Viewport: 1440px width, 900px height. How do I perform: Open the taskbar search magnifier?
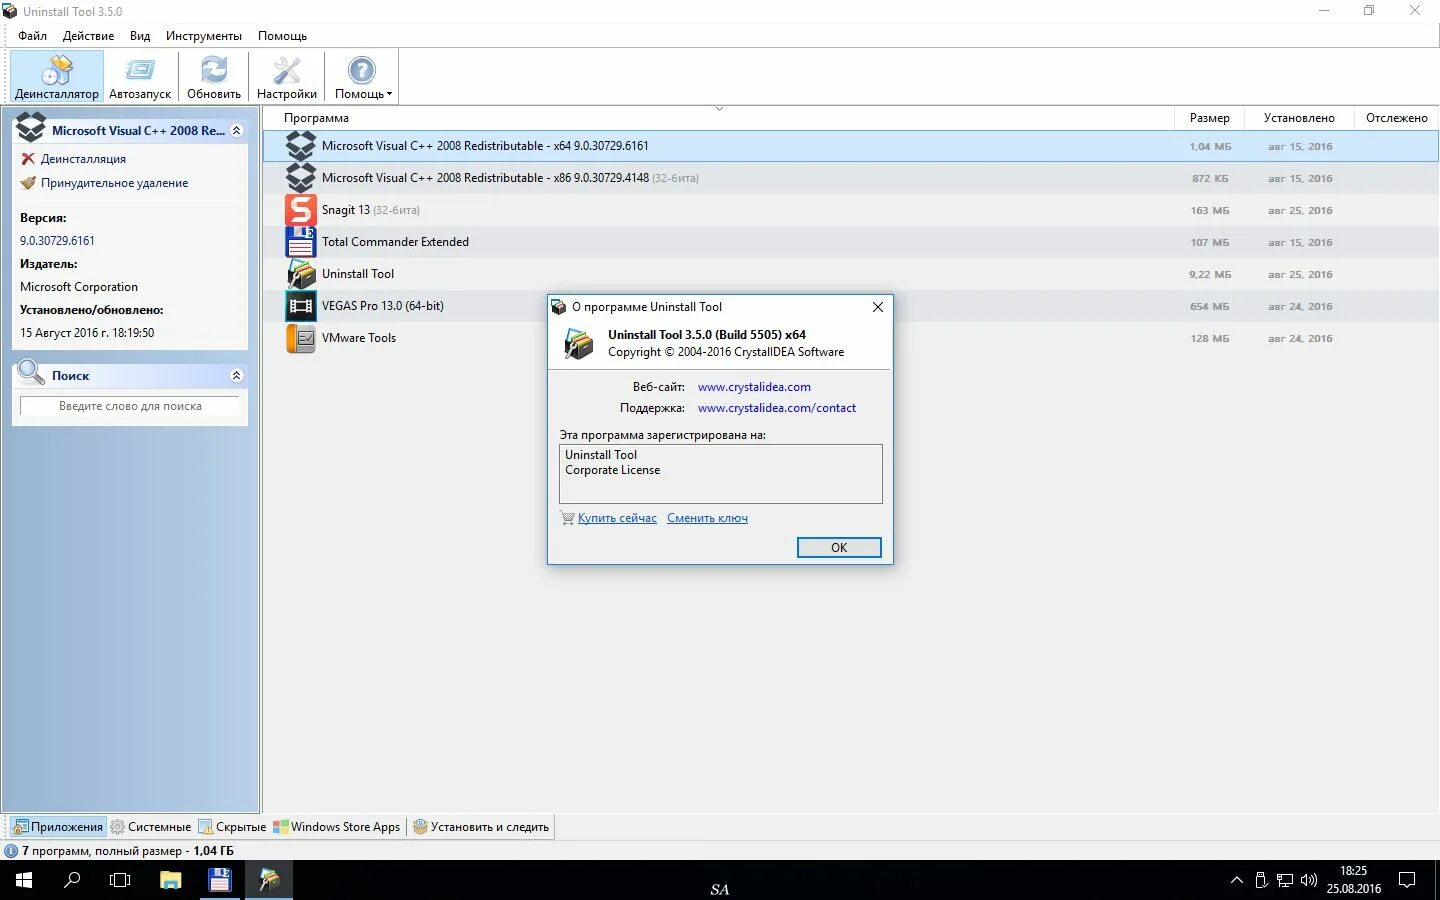72,880
